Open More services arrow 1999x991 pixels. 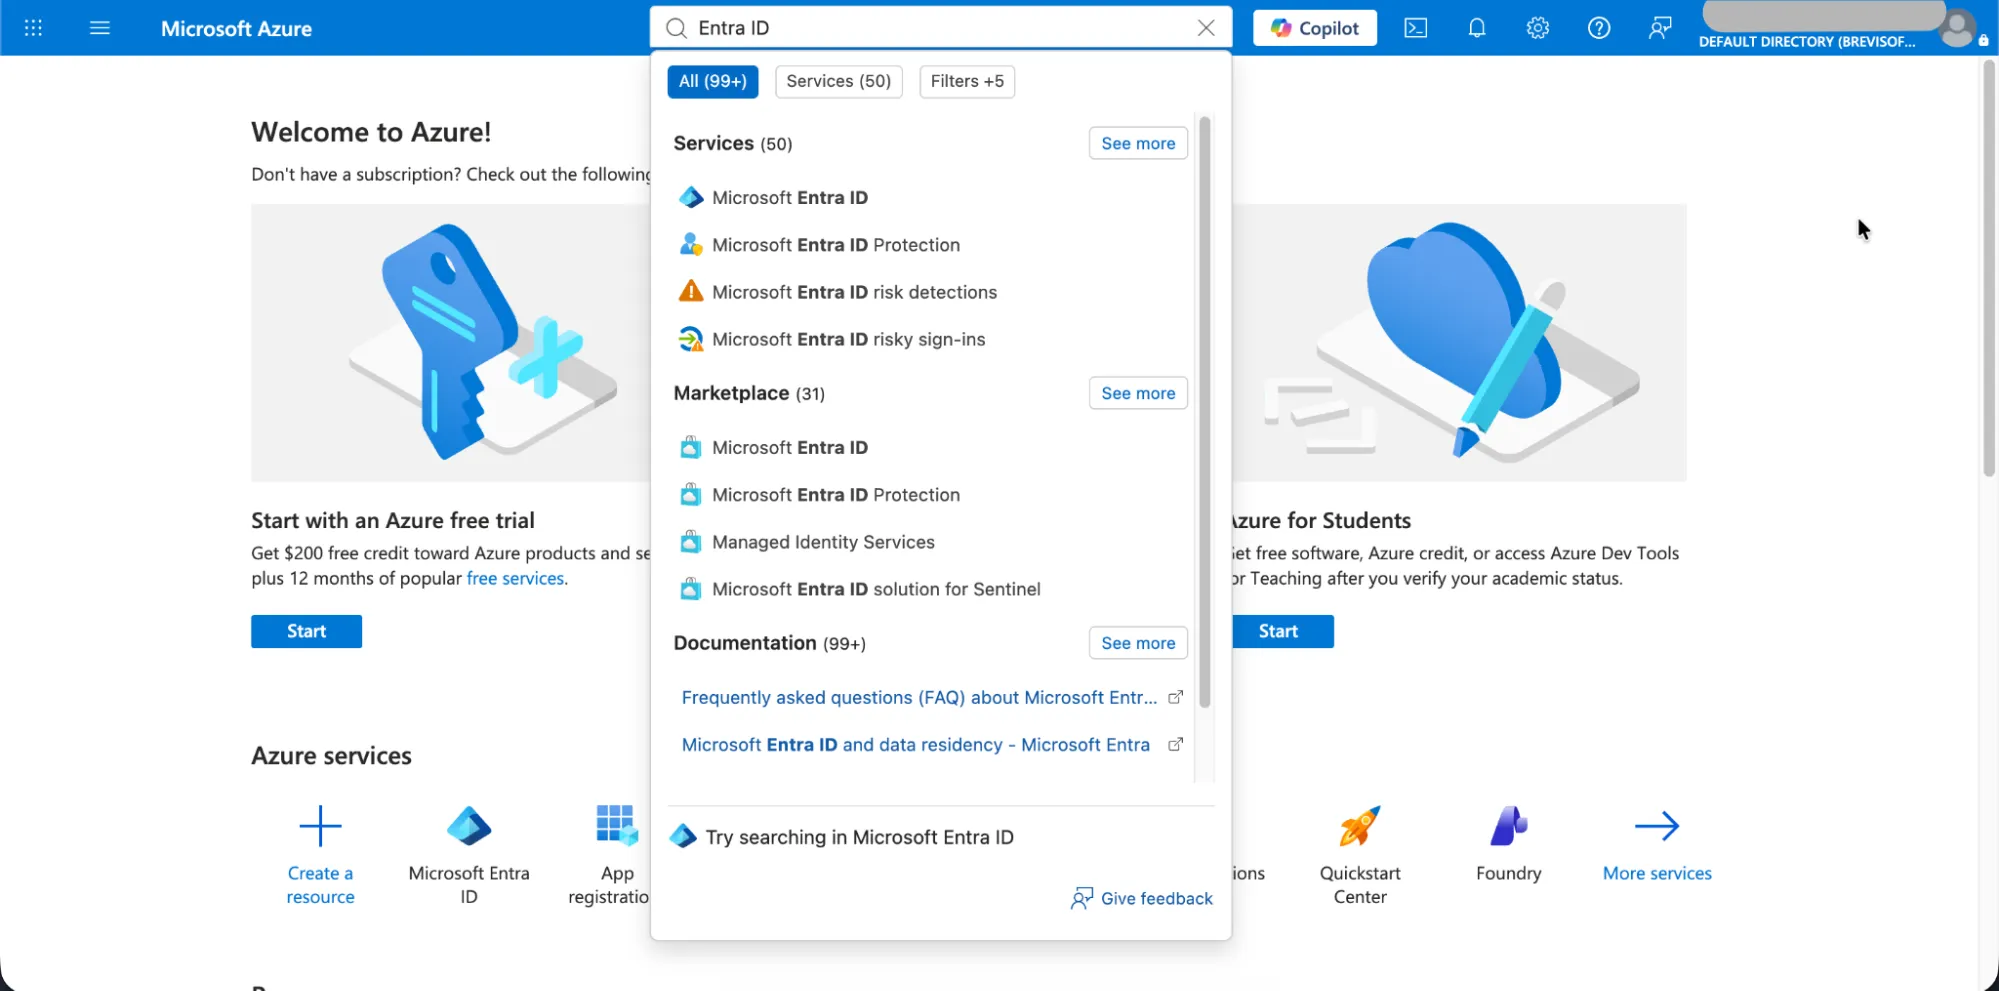[x=1657, y=826]
